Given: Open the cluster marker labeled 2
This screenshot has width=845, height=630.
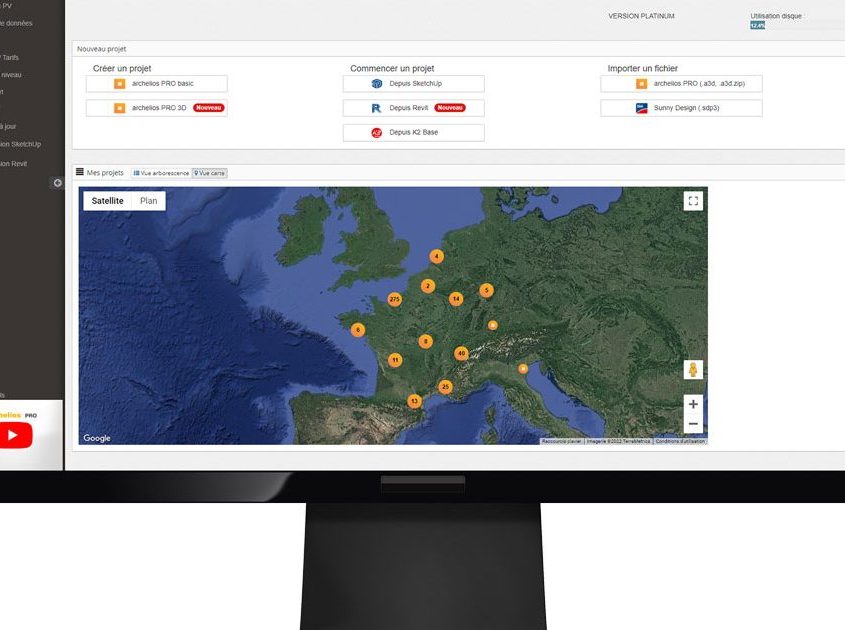Looking at the screenshot, I should (x=428, y=286).
